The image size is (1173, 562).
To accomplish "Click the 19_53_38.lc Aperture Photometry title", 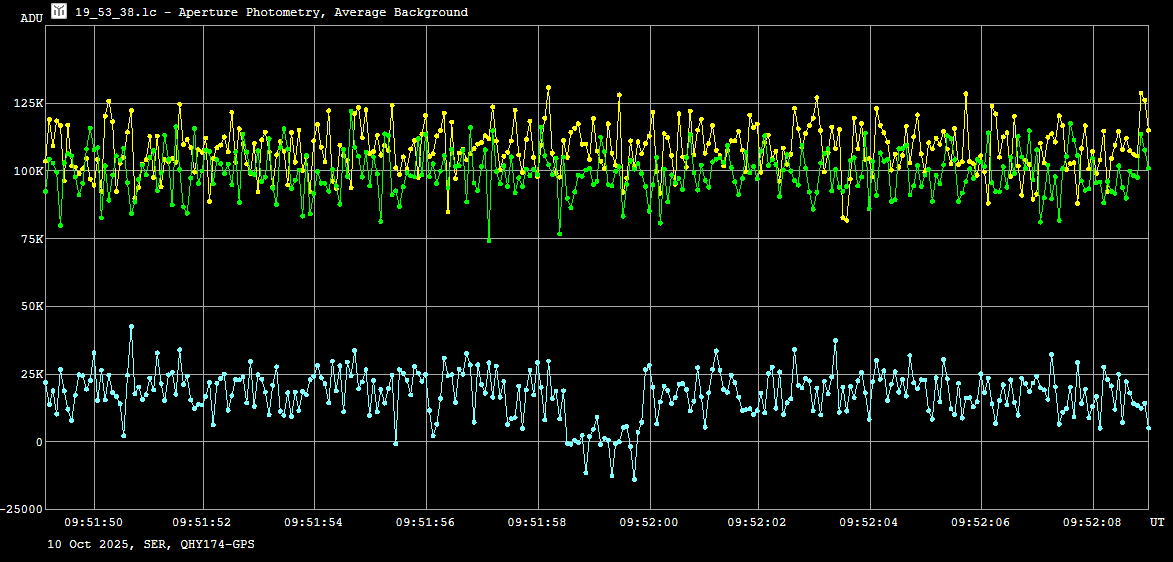I will (271, 12).
